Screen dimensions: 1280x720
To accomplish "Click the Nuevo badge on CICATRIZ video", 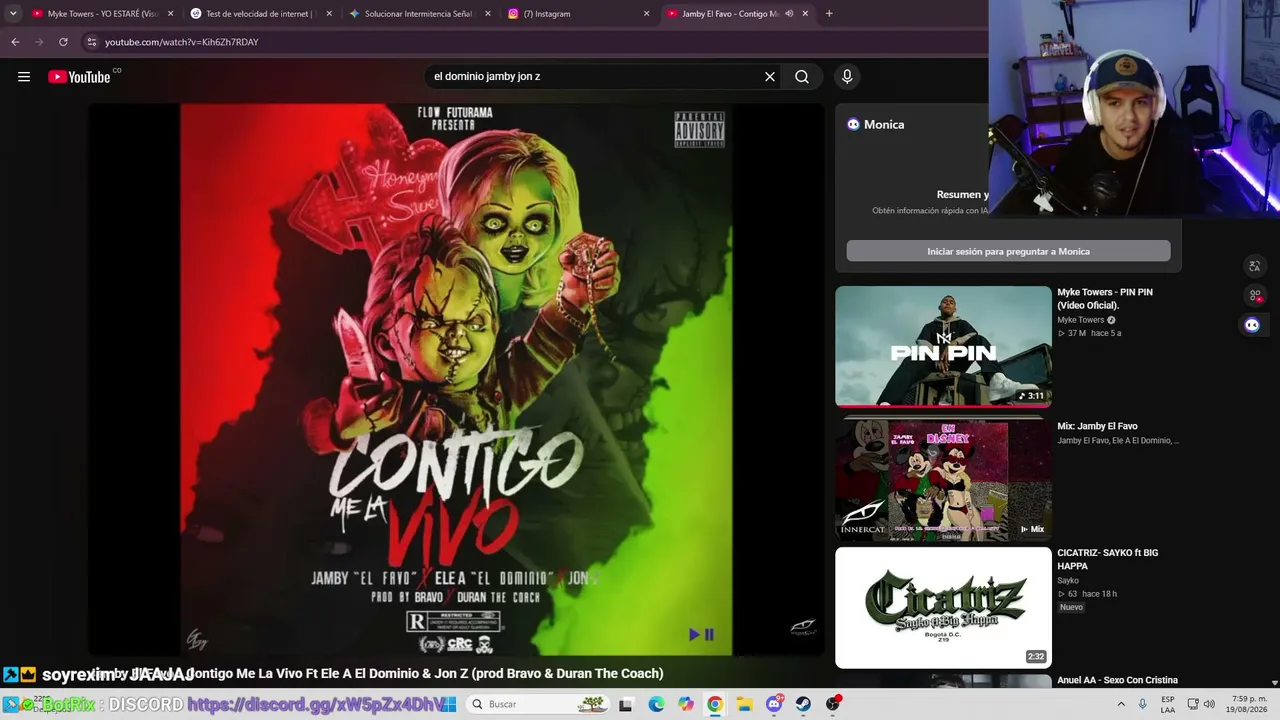I will 1071,607.
